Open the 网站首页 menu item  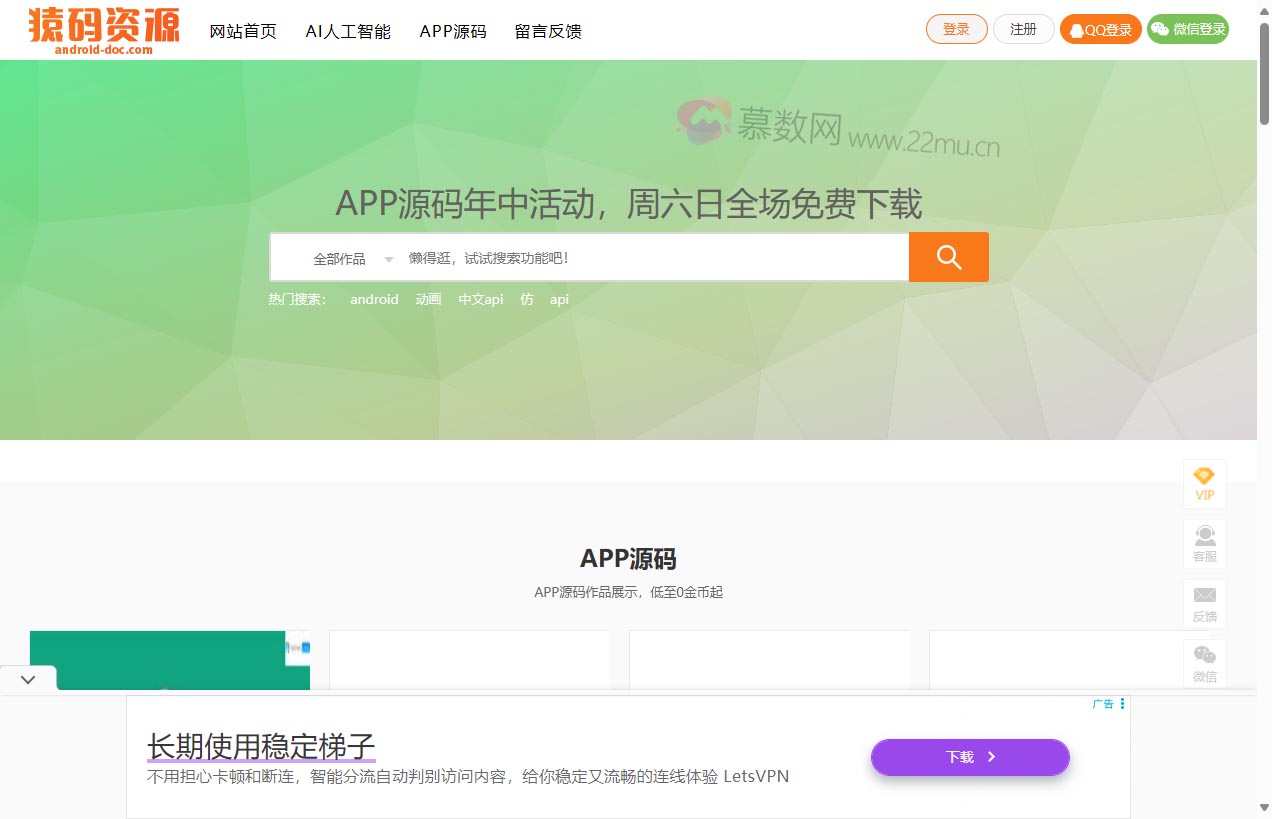point(243,31)
